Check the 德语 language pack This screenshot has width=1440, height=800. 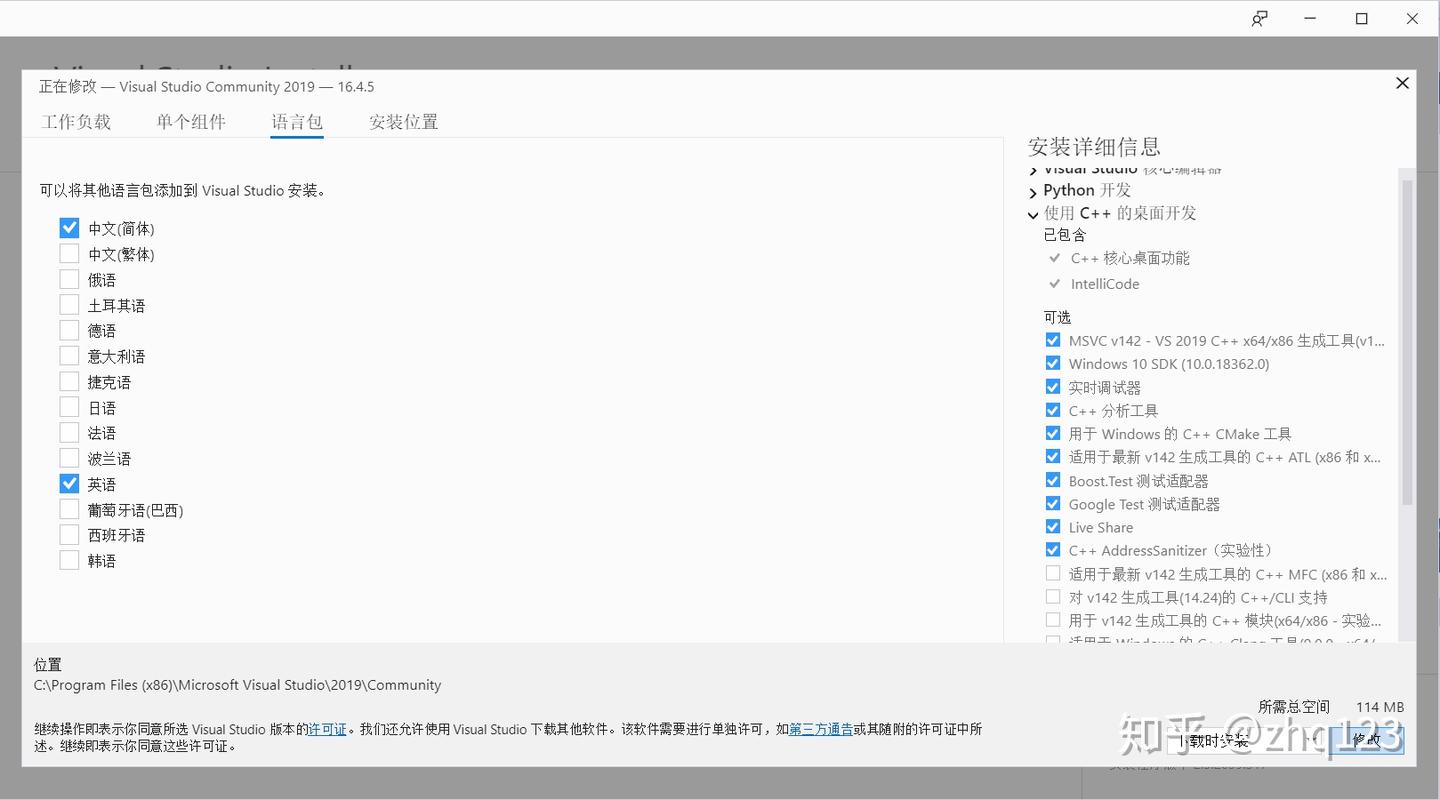coord(69,329)
